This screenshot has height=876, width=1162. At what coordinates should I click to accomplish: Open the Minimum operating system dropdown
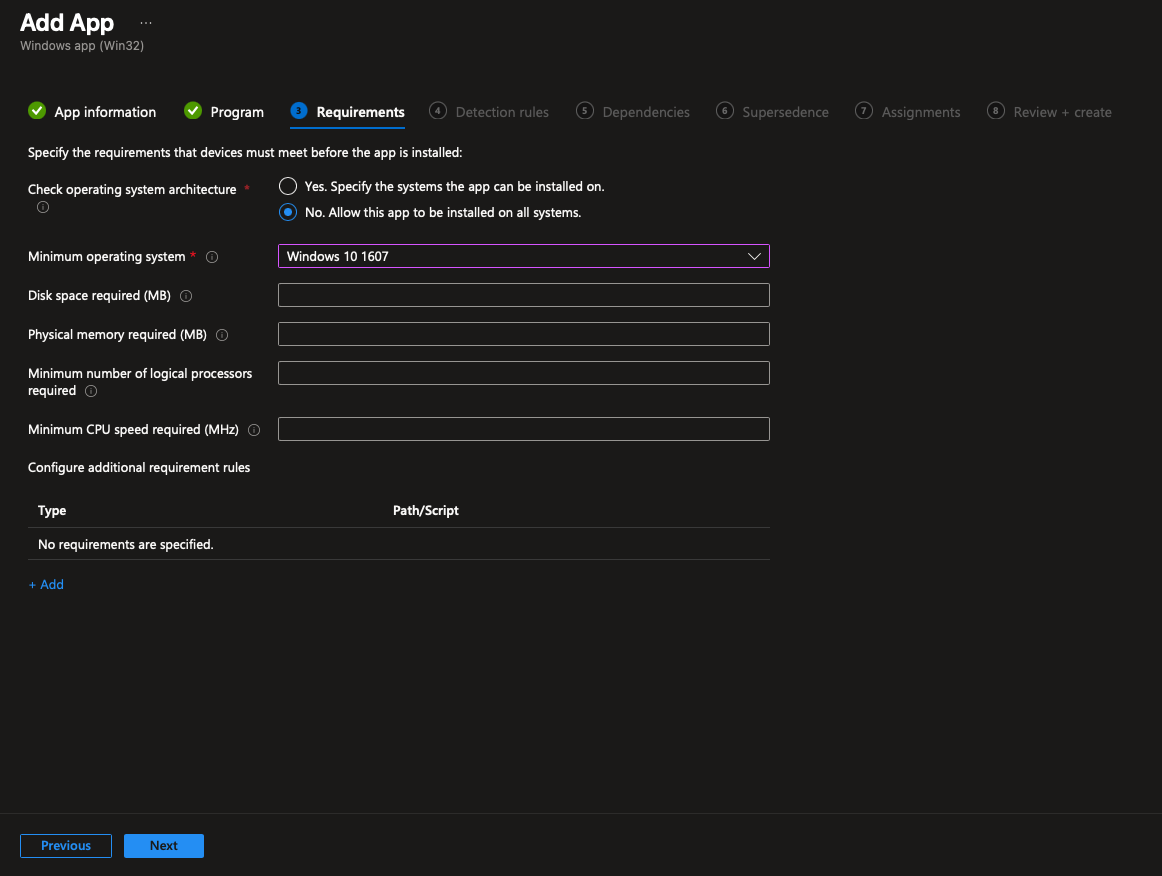click(523, 256)
